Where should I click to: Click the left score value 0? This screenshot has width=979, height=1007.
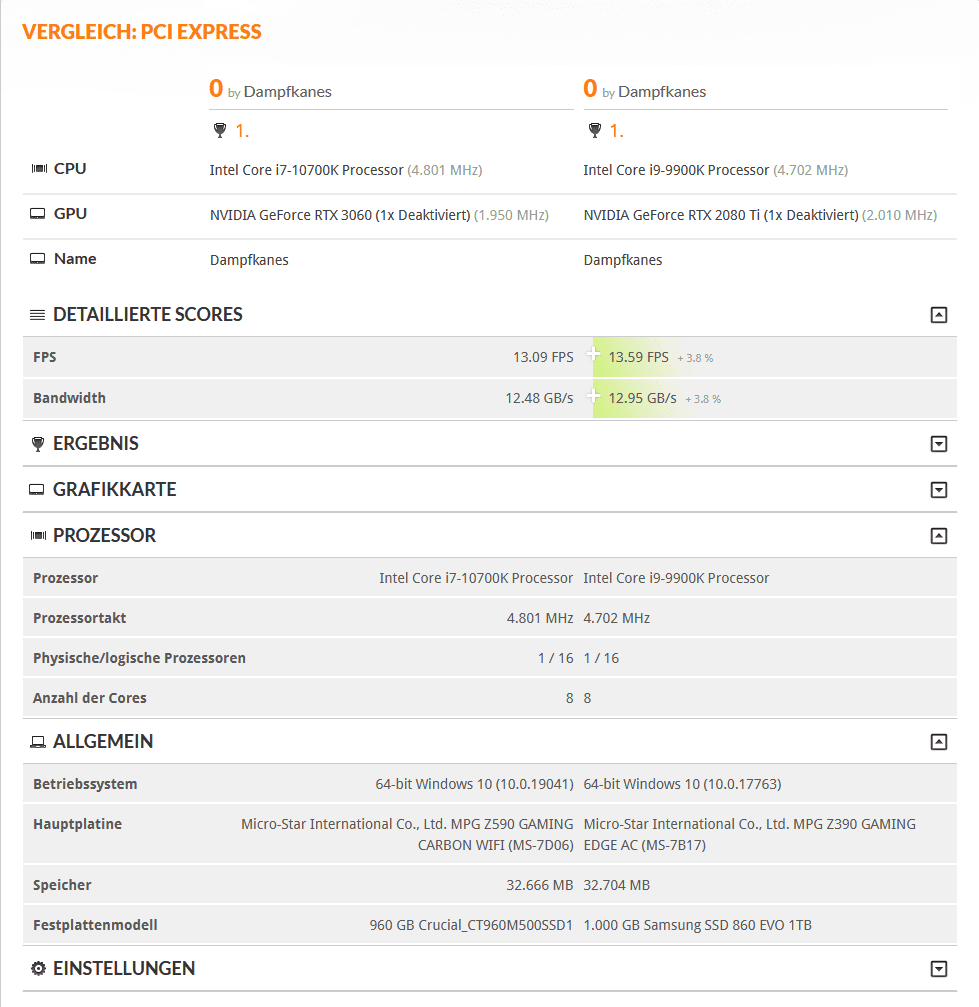[x=216, y=89]
